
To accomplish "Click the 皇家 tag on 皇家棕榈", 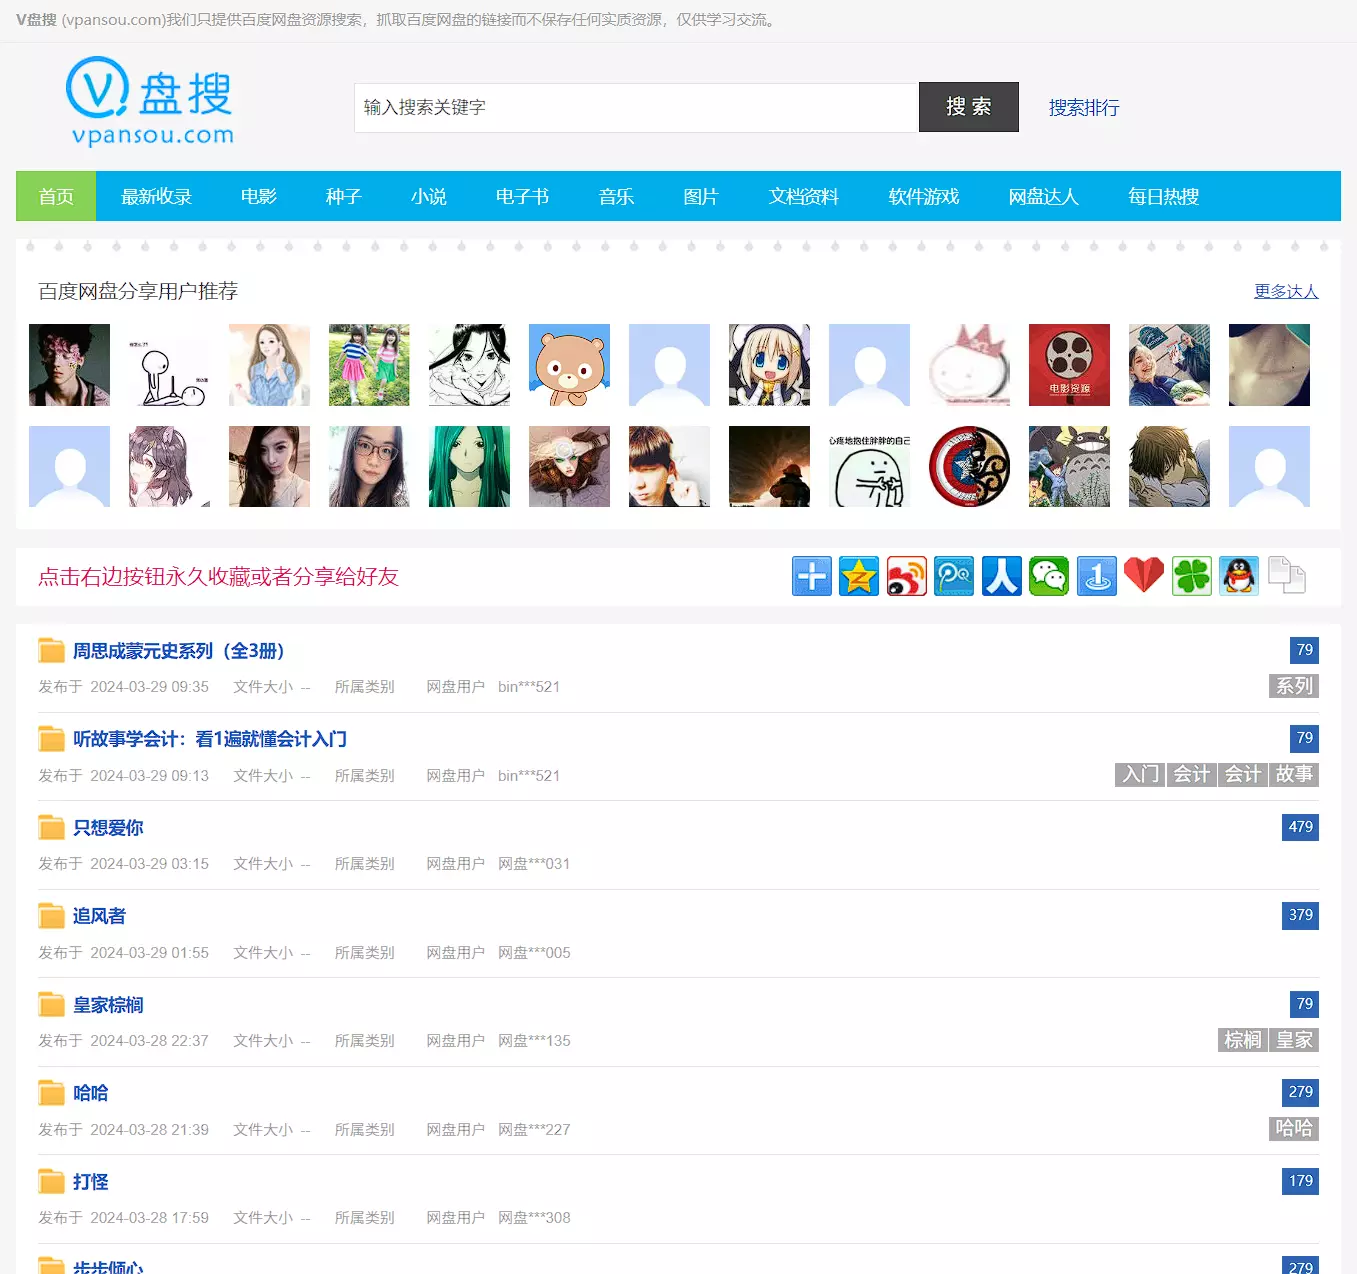I will [1294, 1040].
